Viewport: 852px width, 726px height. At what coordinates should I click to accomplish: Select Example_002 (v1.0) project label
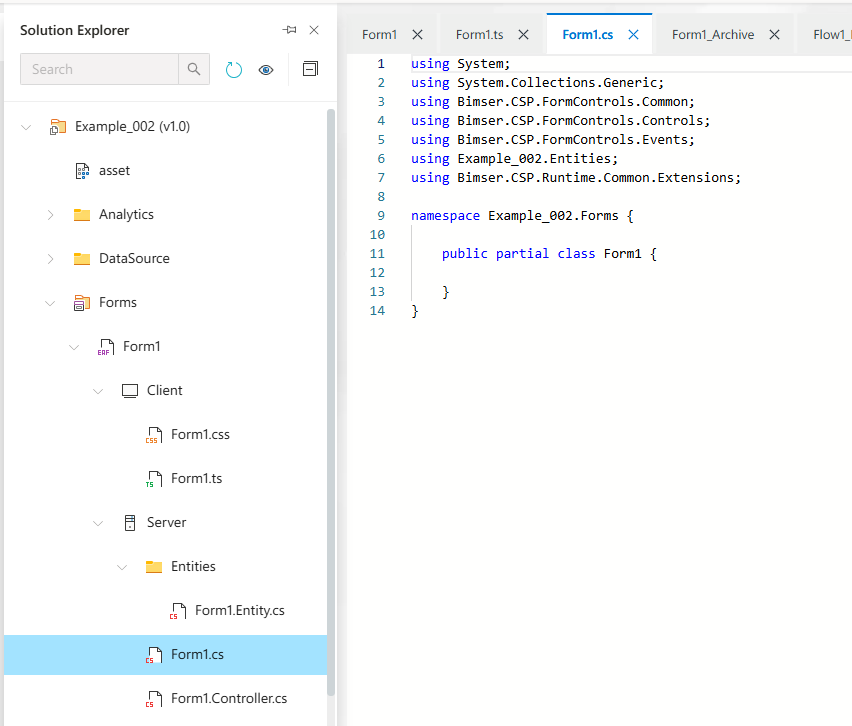pyautogui.click(x=133, y=127)
